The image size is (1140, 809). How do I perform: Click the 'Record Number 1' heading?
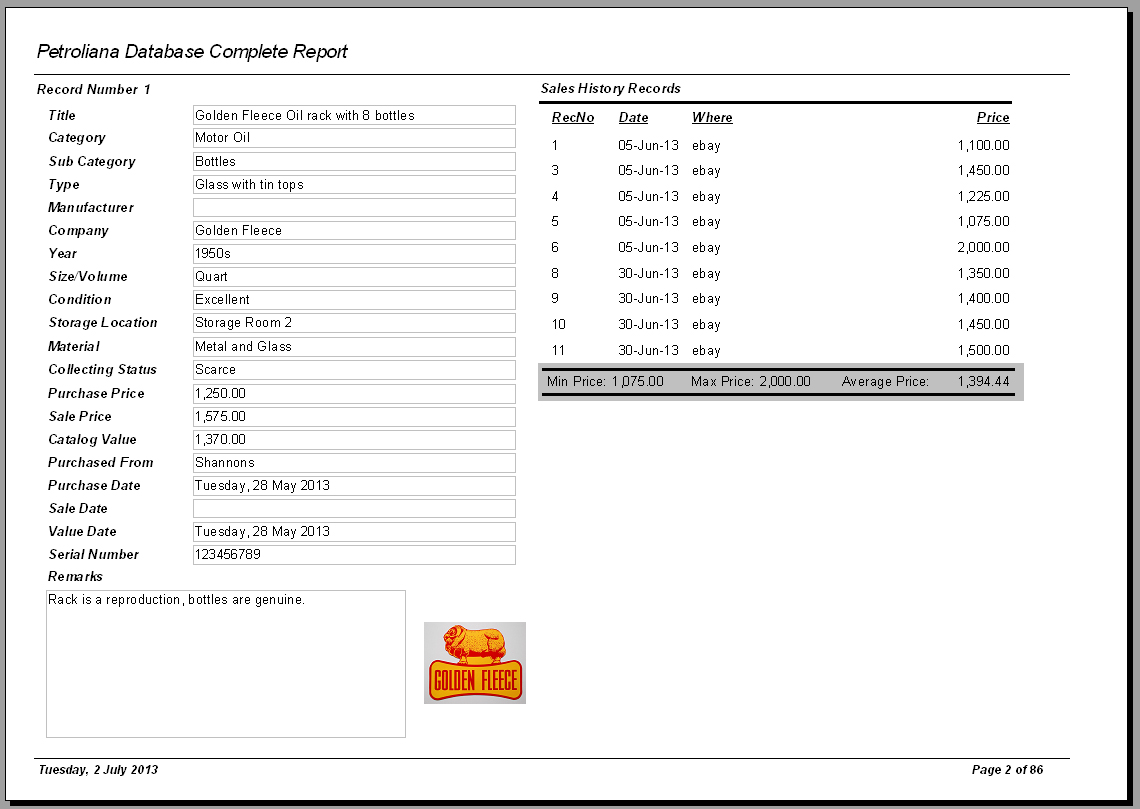point(94,89)
